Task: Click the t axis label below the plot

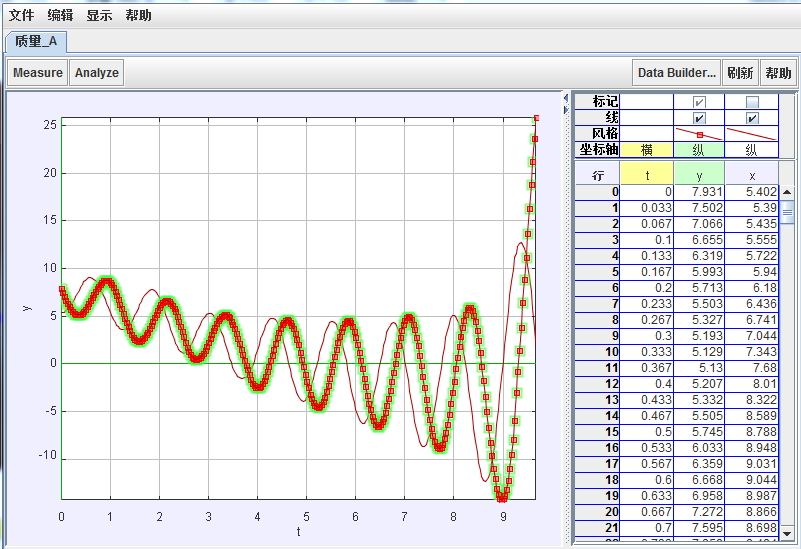Action: coord(298,532)
